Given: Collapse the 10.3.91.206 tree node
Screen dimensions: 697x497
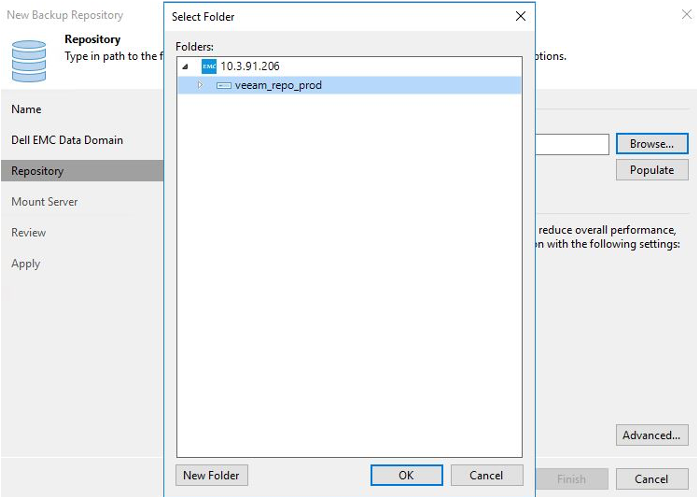Looking at the screenshot, I should [185, 67].
